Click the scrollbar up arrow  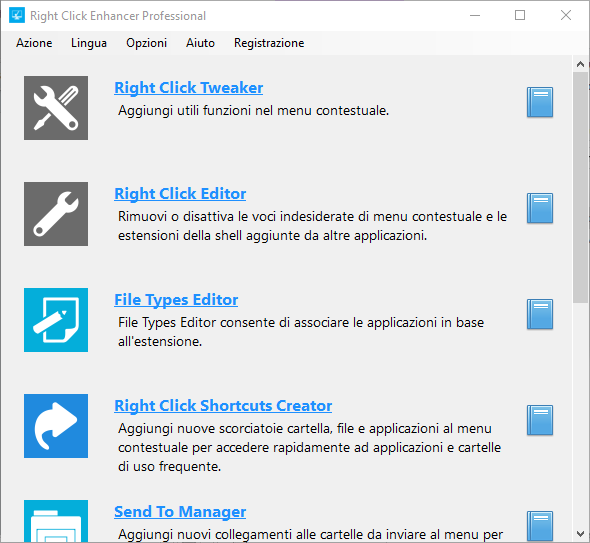click(x=580, y=64)
